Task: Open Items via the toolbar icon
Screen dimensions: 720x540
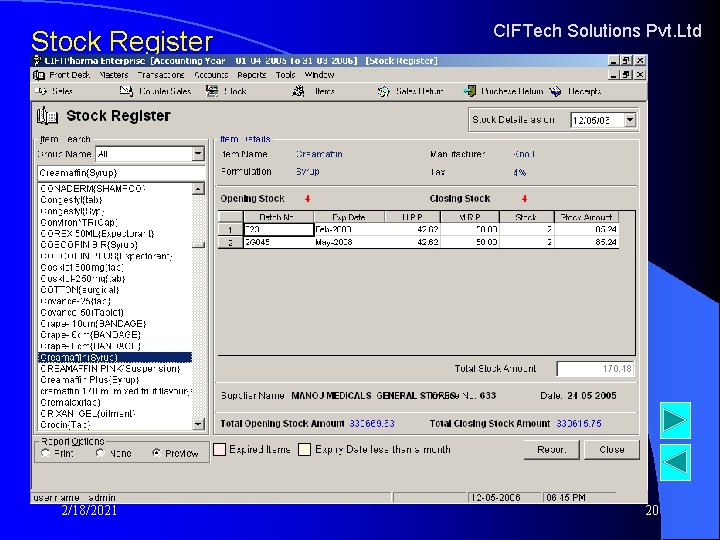Action: coord(298,91)
